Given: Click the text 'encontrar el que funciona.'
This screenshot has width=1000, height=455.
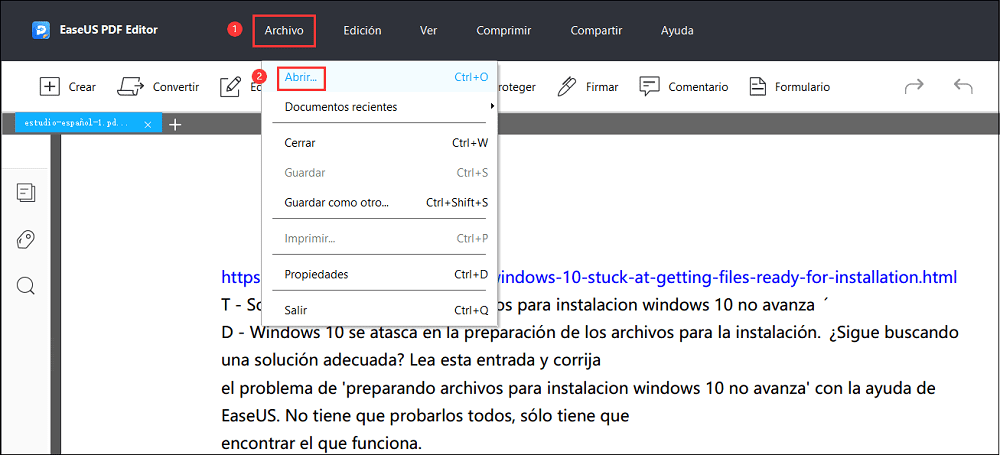Looking at the screenshot, I should [321, 443].
